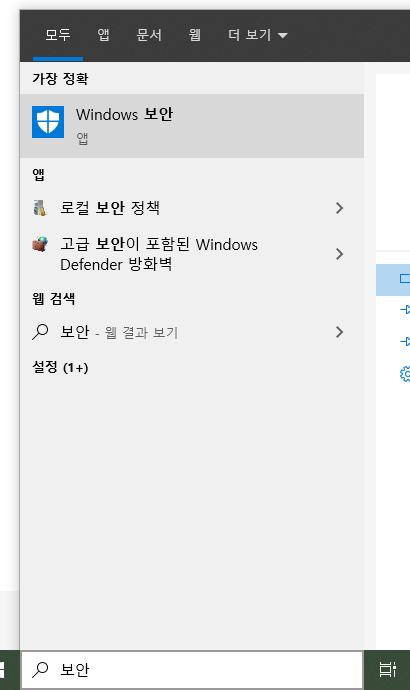
Task: Click the search input field containing 보안
Action: [192, 670]
